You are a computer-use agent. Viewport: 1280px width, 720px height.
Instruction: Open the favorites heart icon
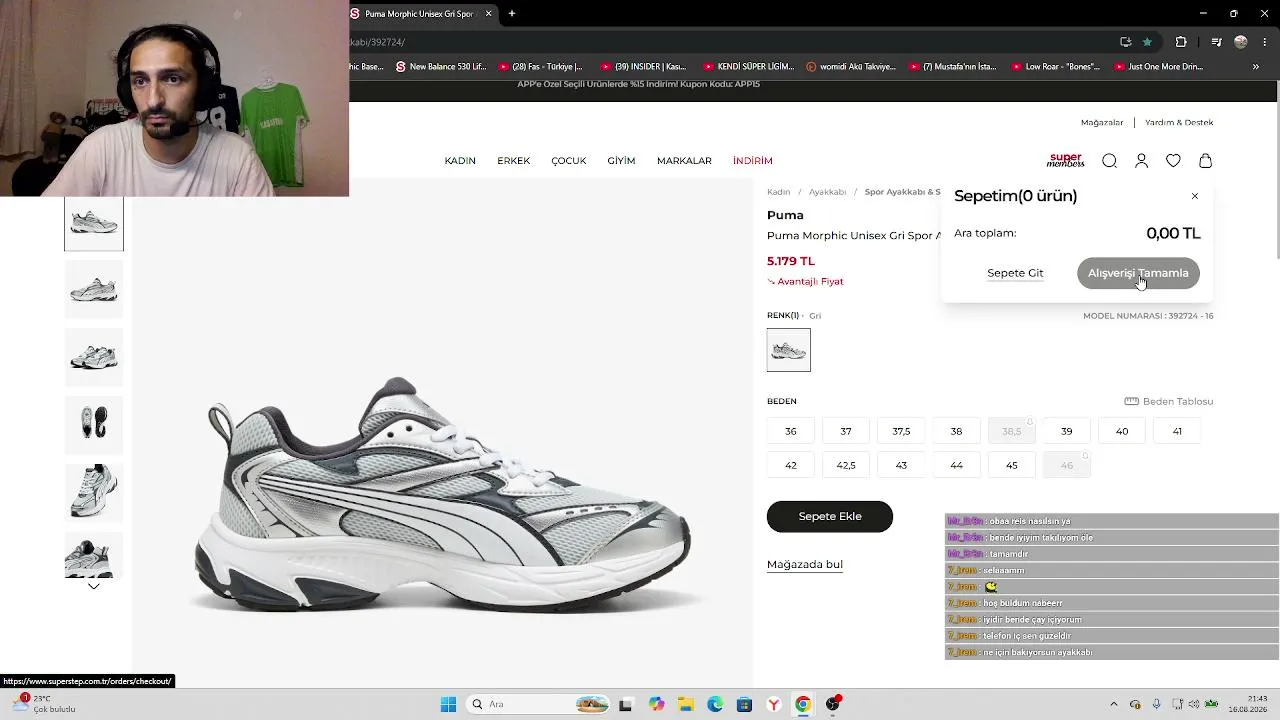[x=1173, y=161]
